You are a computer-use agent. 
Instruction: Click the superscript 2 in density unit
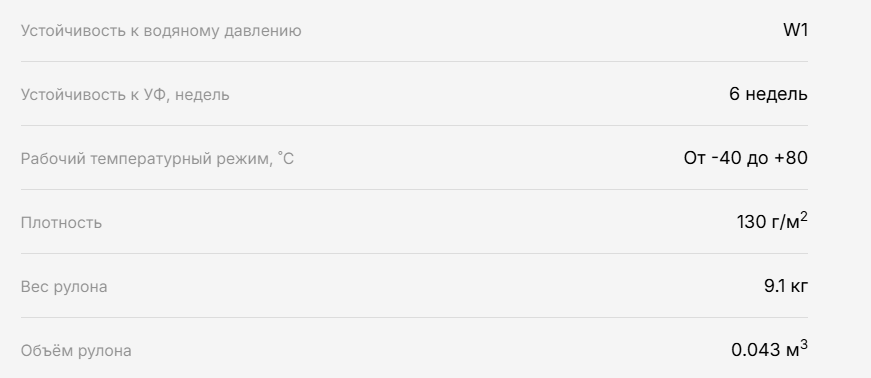(804, 217)
